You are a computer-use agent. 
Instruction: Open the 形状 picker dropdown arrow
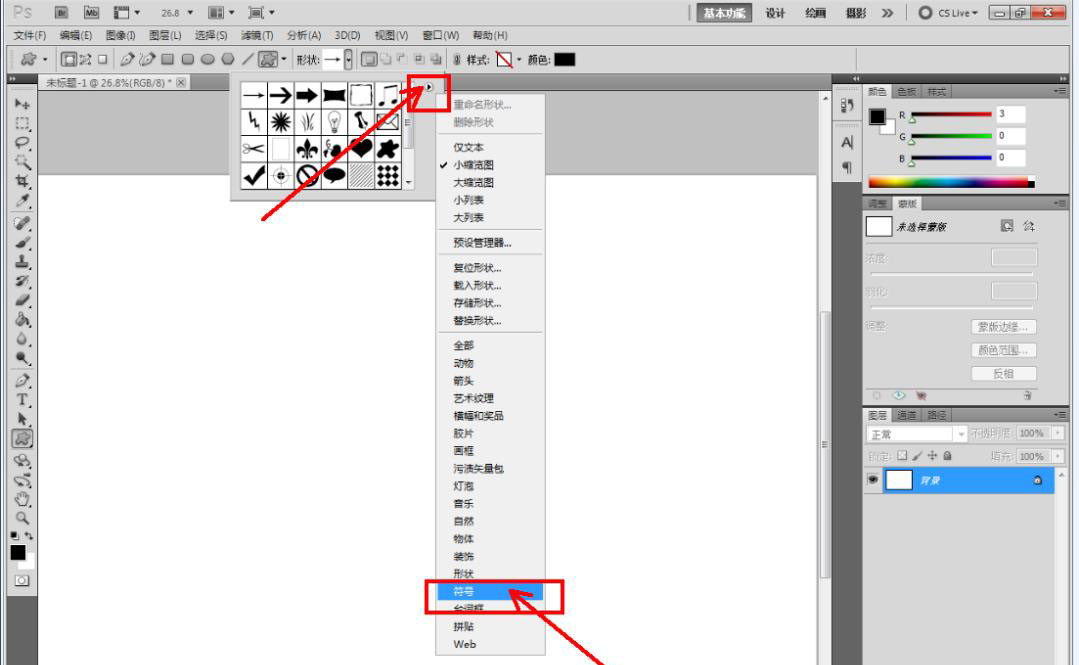pos(348,60)
